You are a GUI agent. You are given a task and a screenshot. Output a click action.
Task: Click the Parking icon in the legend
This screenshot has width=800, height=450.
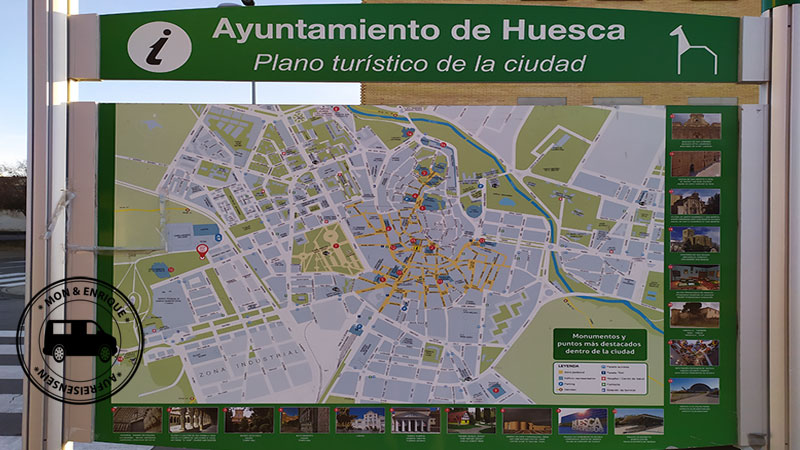point(561,384)
